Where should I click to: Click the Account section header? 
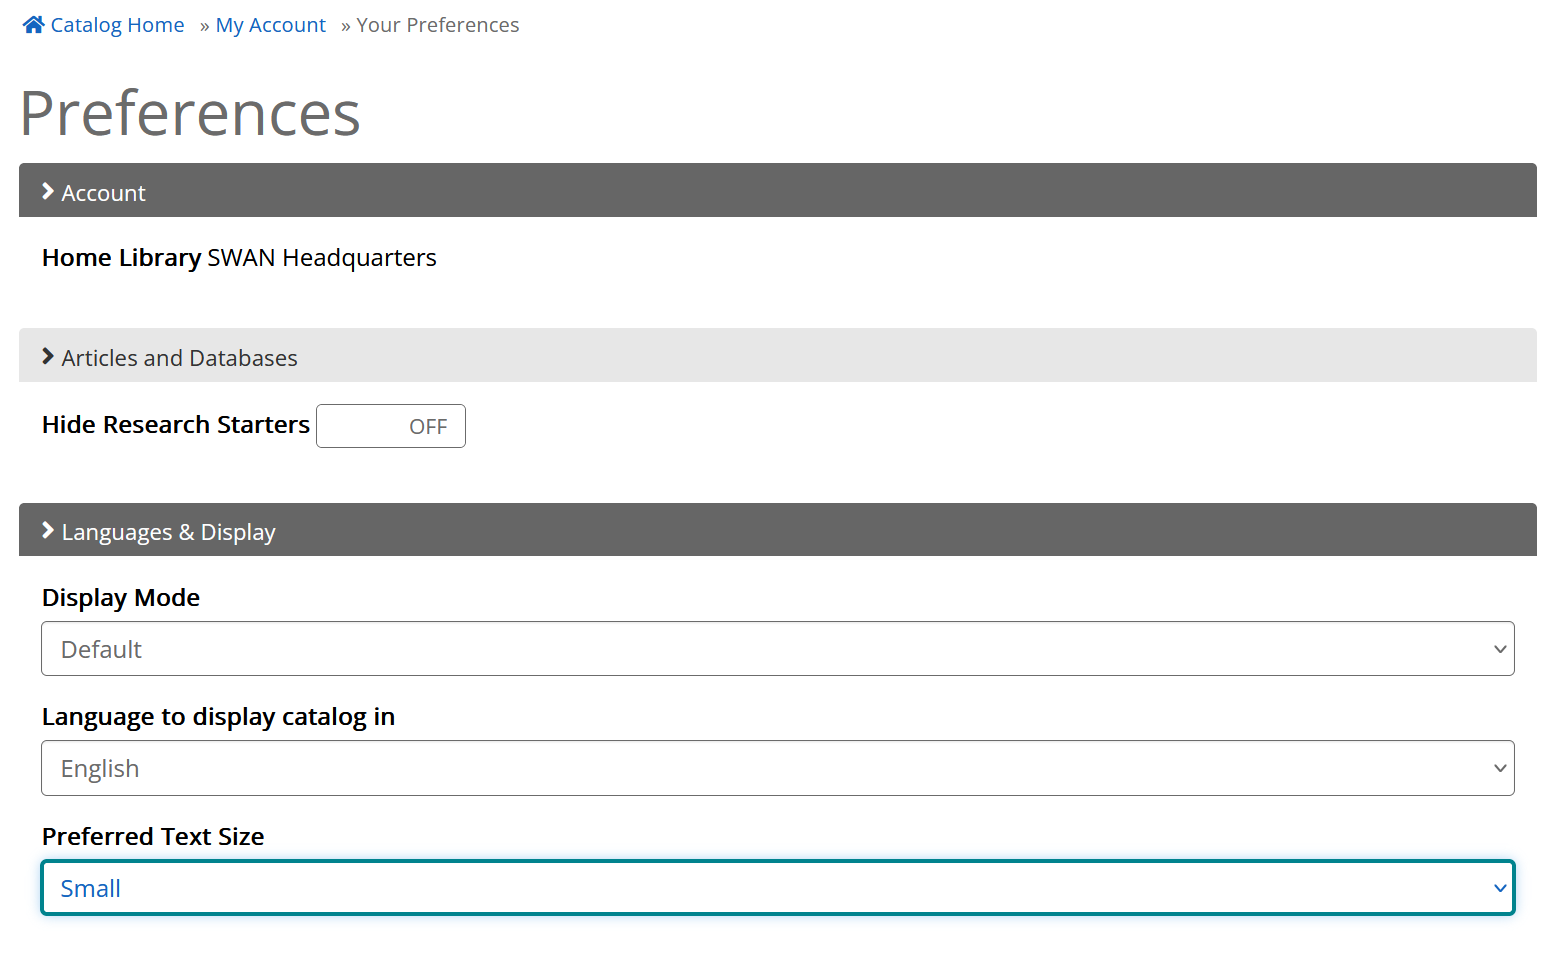click(777, 190)
